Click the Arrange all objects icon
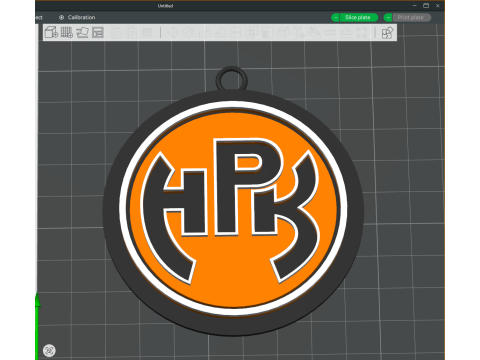Viewport: 480px width, 360px height. tap(98, 32)
